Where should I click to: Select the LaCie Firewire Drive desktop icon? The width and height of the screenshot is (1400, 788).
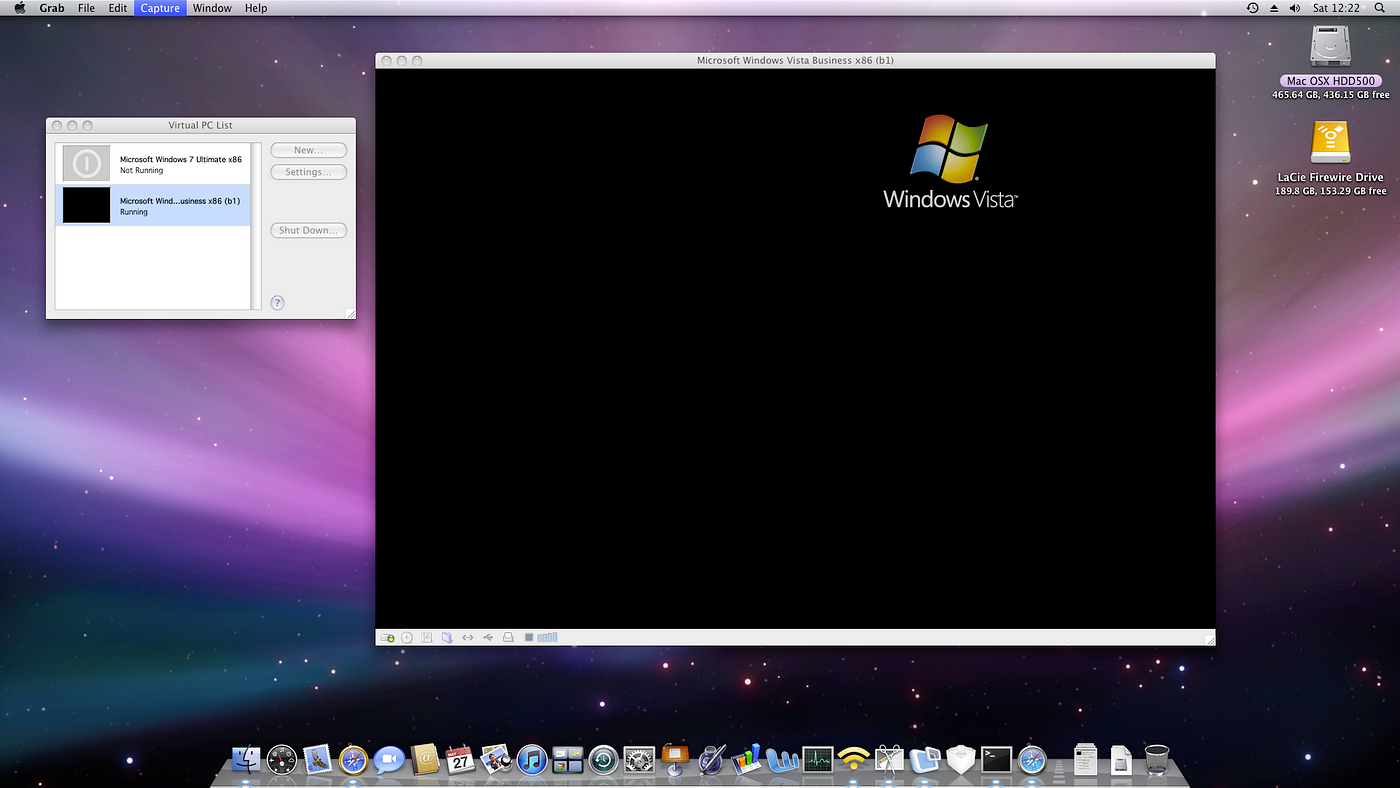1330,143
